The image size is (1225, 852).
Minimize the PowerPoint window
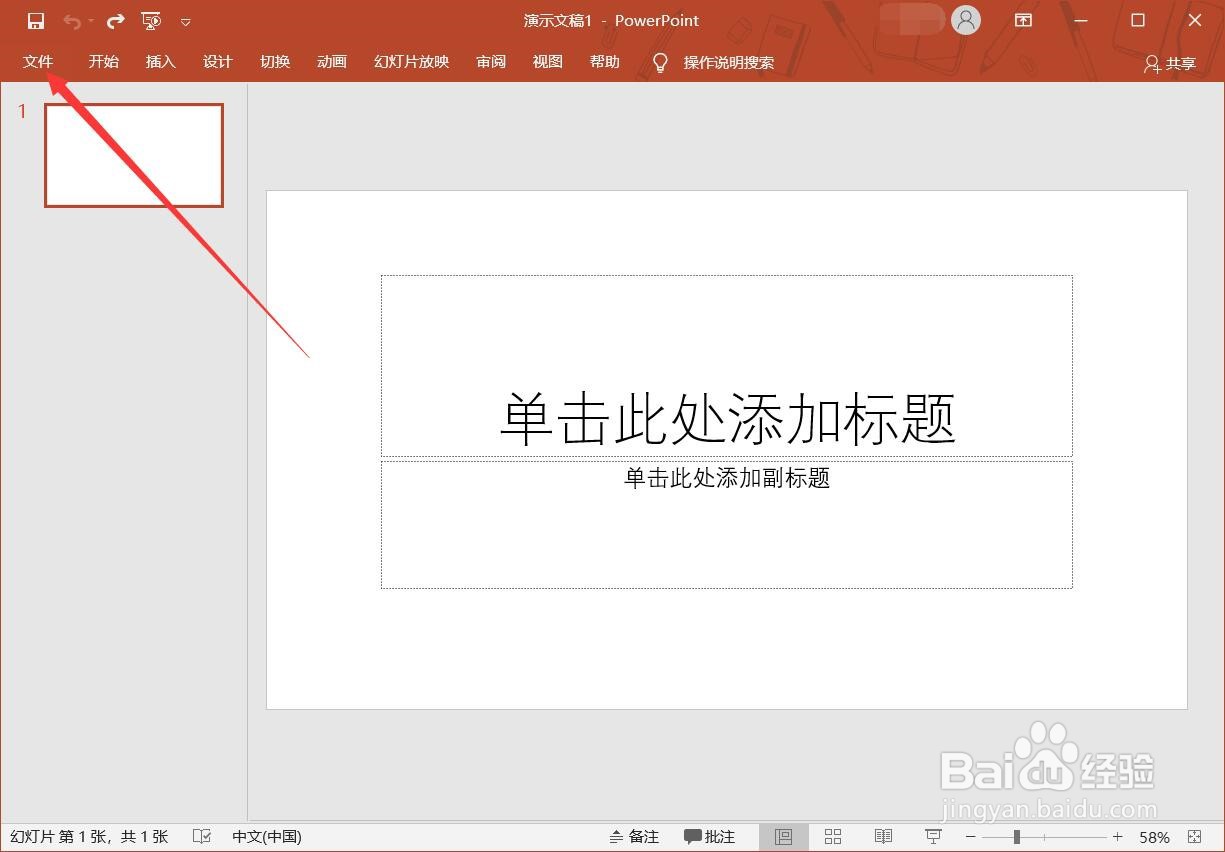(x=1081, y=20)
